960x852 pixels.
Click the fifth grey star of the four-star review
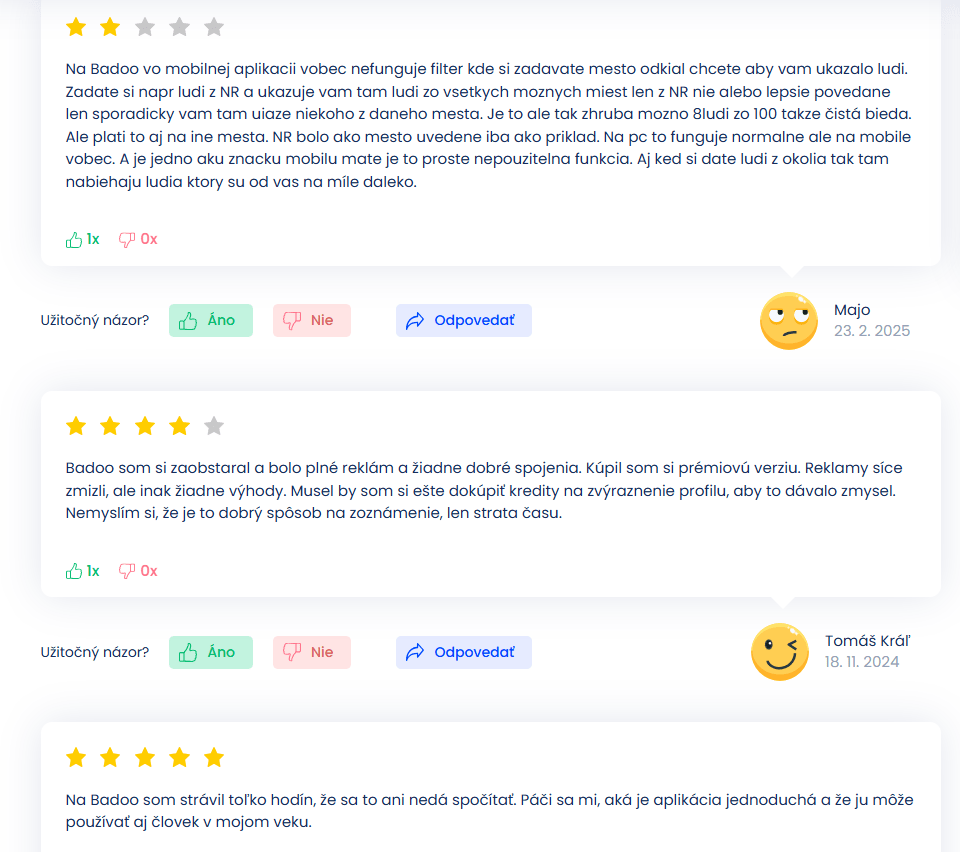[214, 425]
